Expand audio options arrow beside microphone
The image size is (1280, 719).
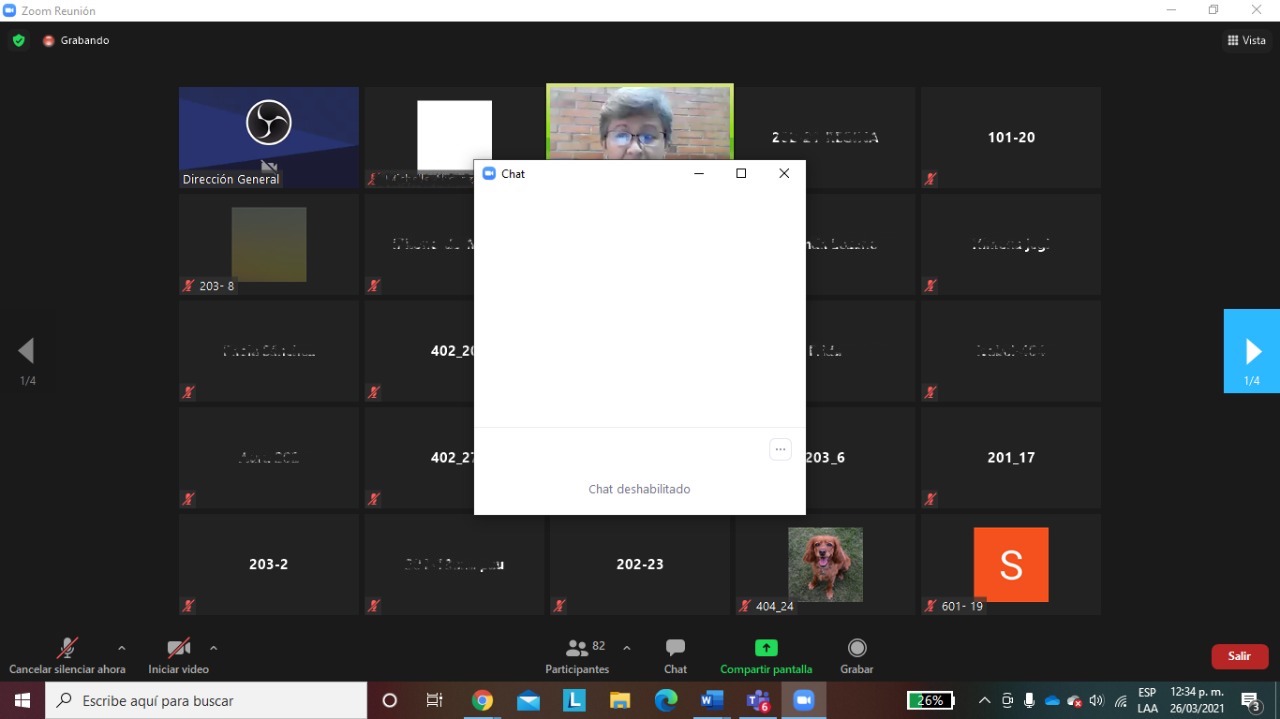point(122,648)
